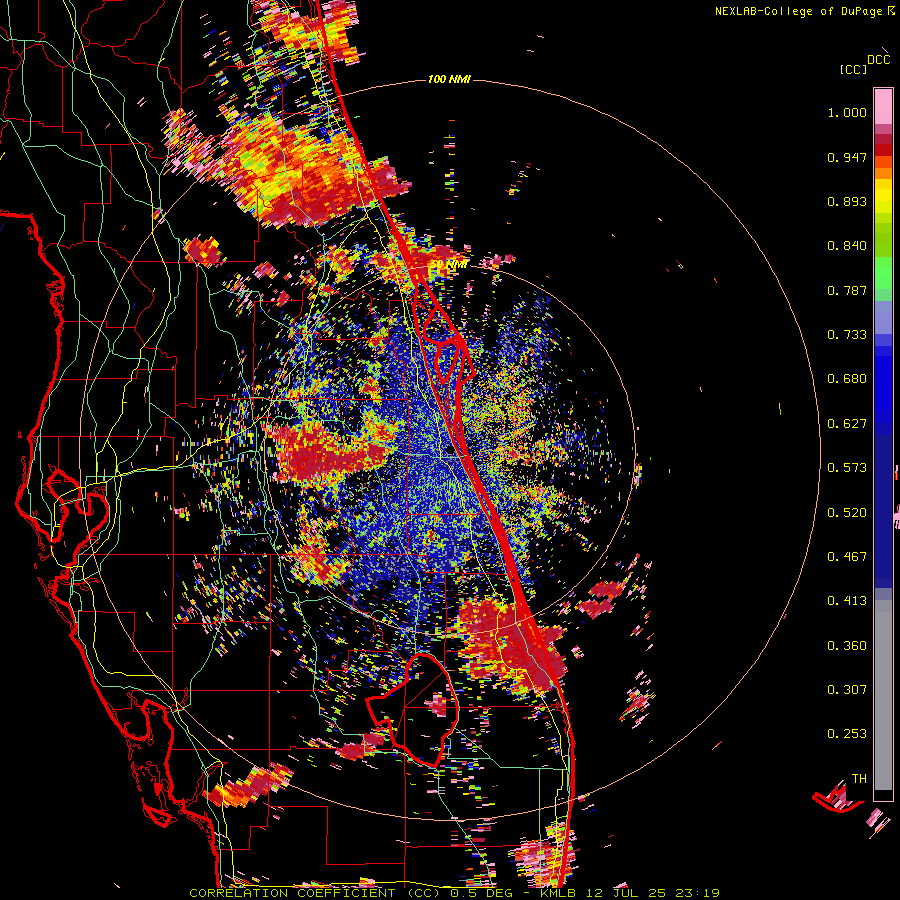Pick the dark red color bar segment
This screenshot has width=900, height=900.
click(x=883, y=150)
